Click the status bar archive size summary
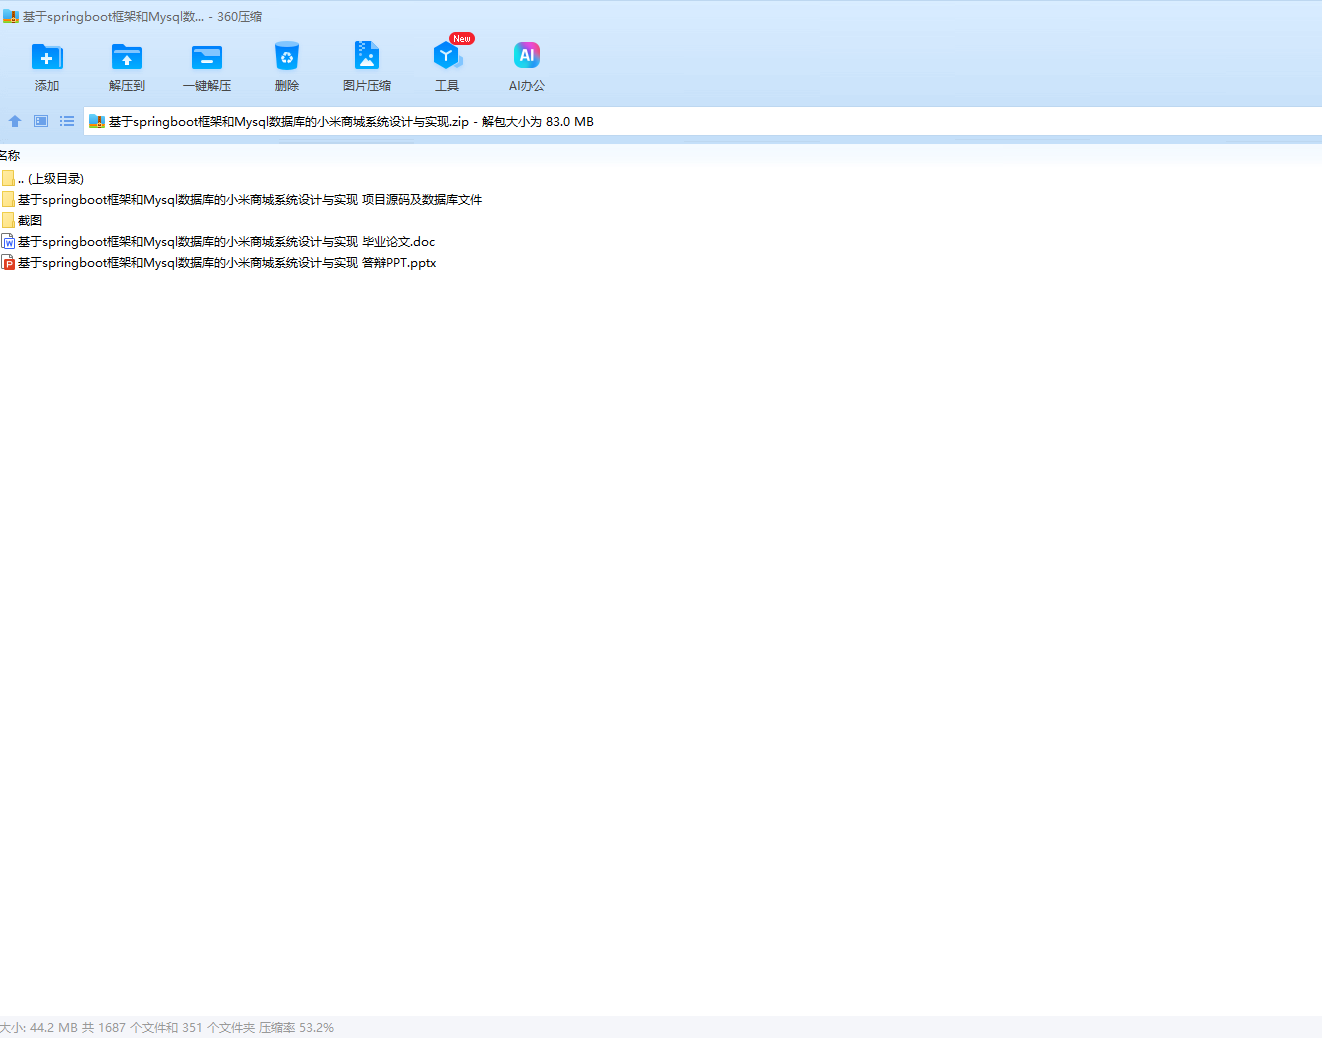Image resolution: width=1322 pixels, height=1038 pixels. 167,1027
